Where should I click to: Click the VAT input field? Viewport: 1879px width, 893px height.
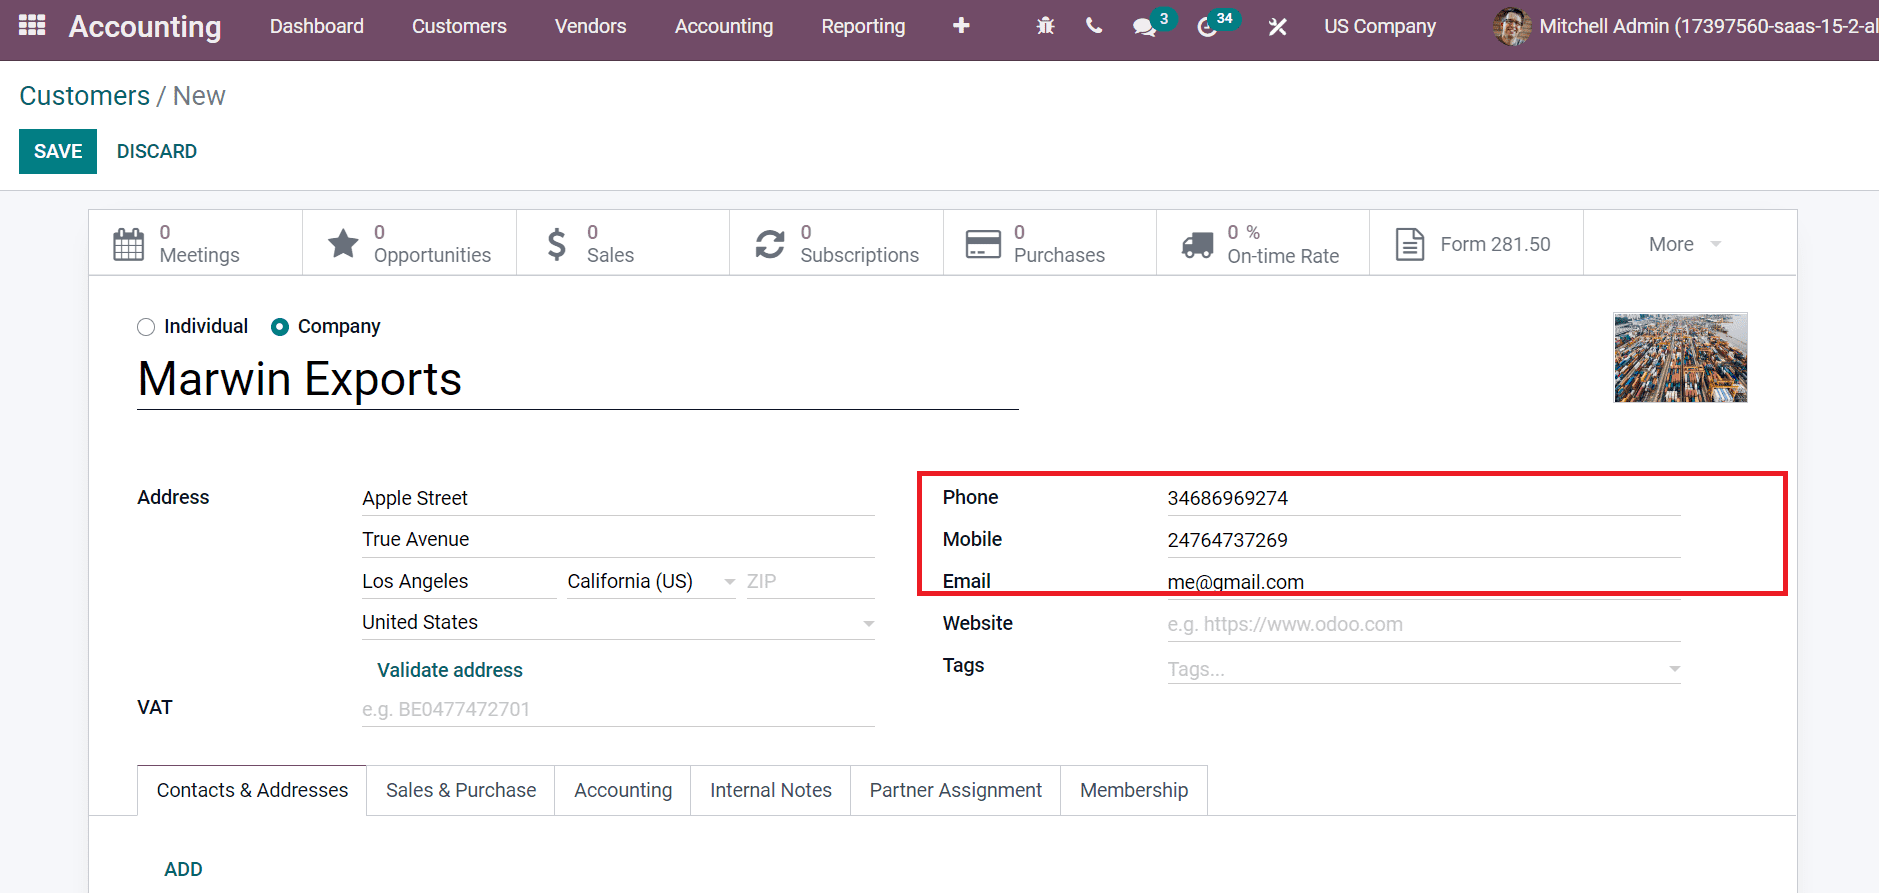(618, 709)
